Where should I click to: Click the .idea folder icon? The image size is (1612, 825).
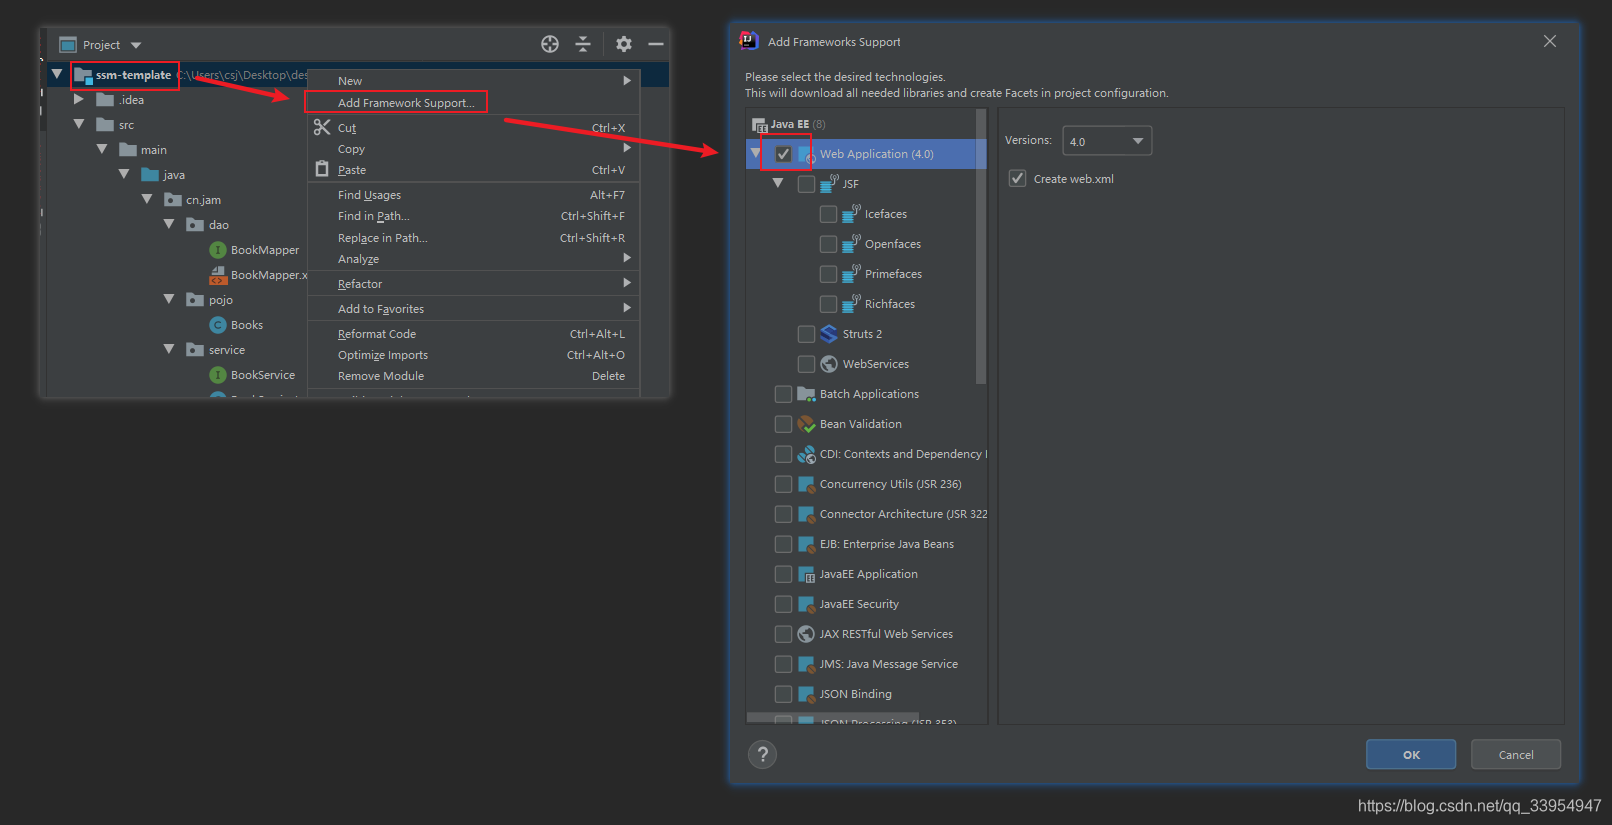pyautogui.click(x=105, y=100)
